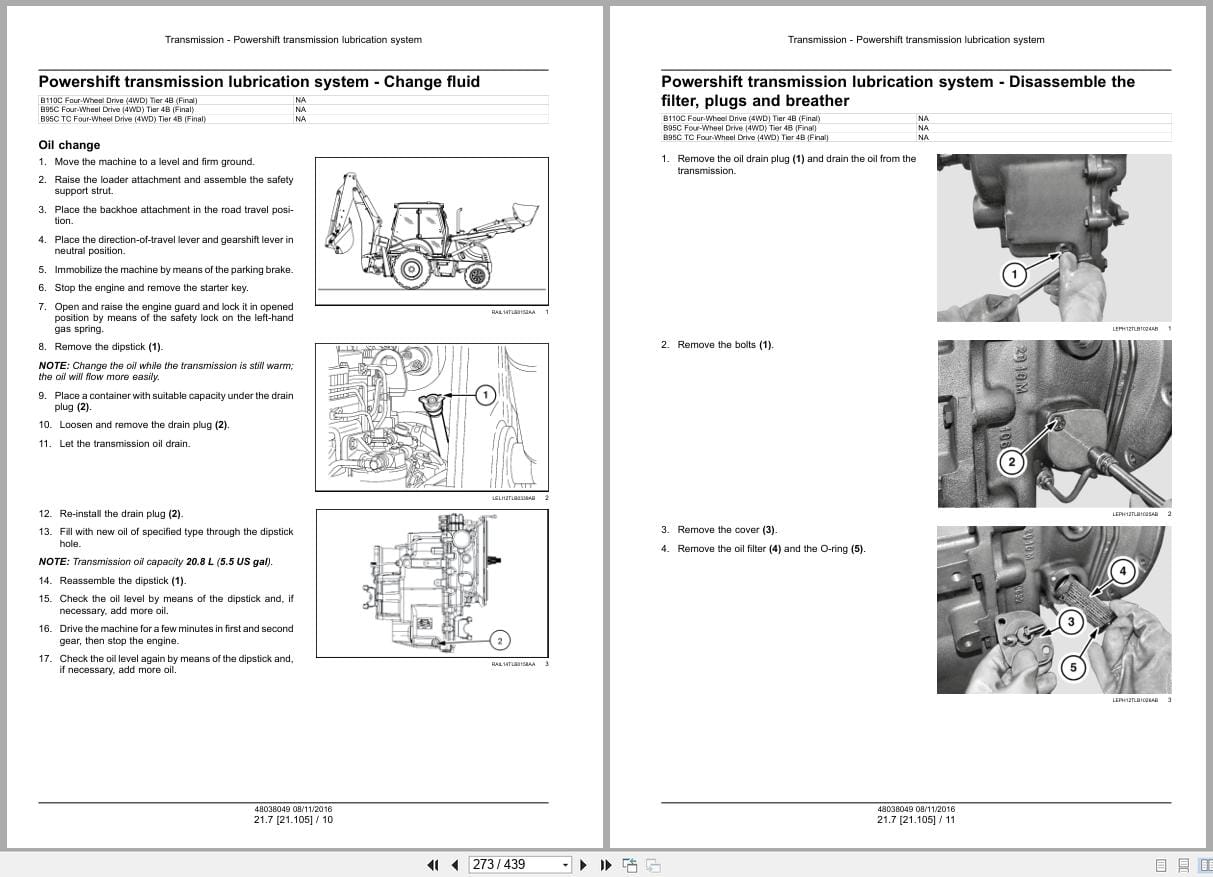This screenshot has height=877, width=1213.
Task: Click the Change fluid section heading
Action: (x=259, y=82)
